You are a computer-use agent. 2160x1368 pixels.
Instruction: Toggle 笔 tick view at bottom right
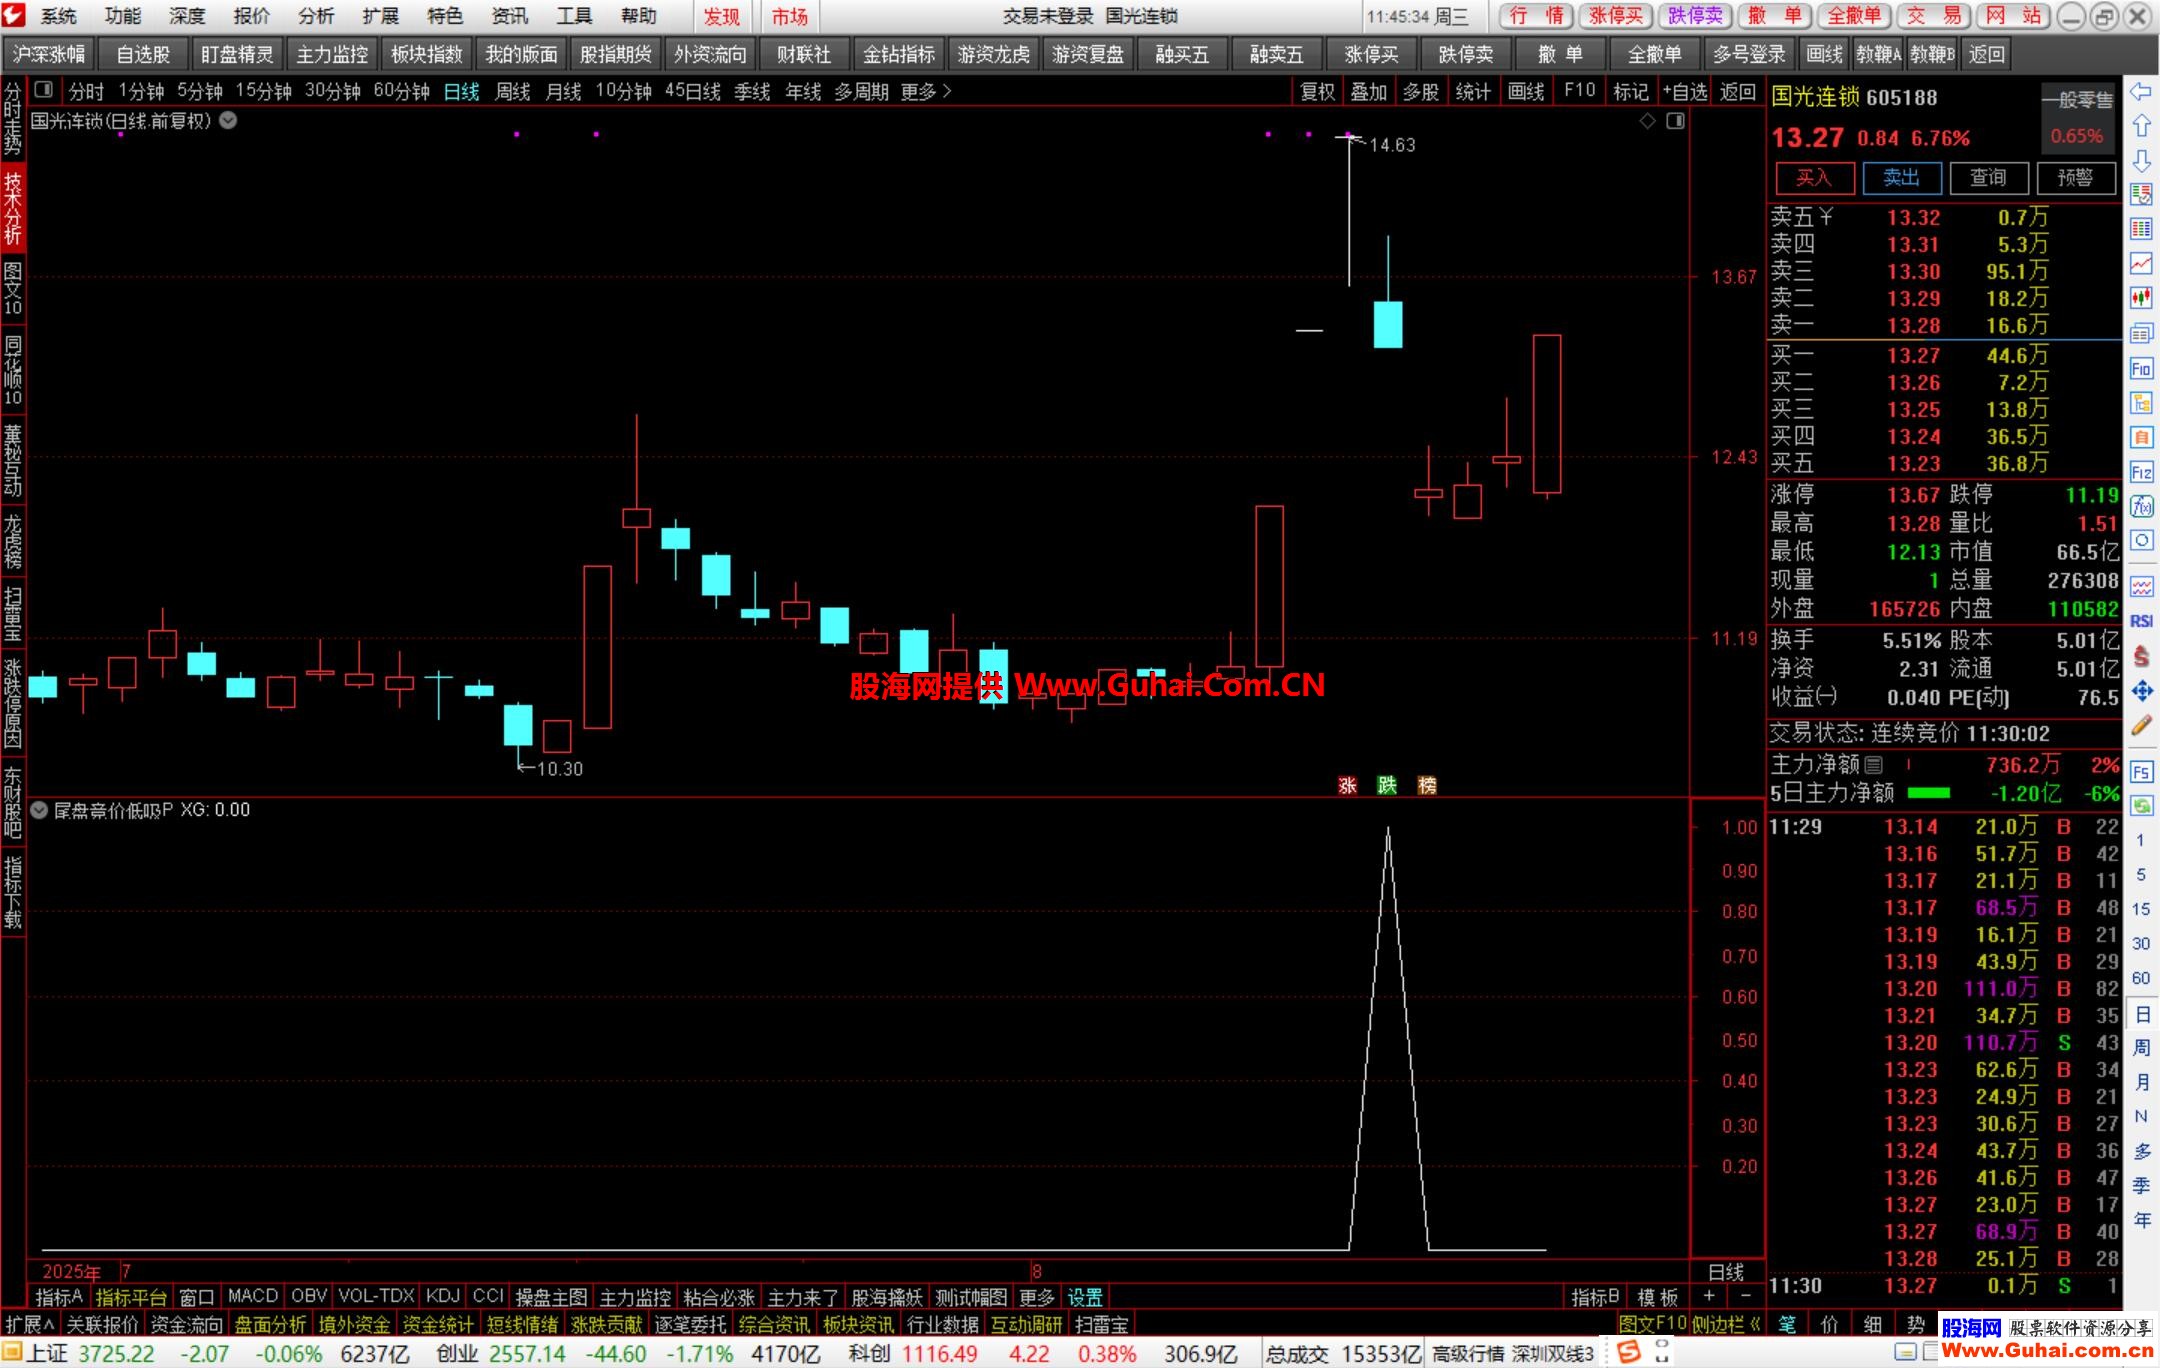[1787, 1325]
